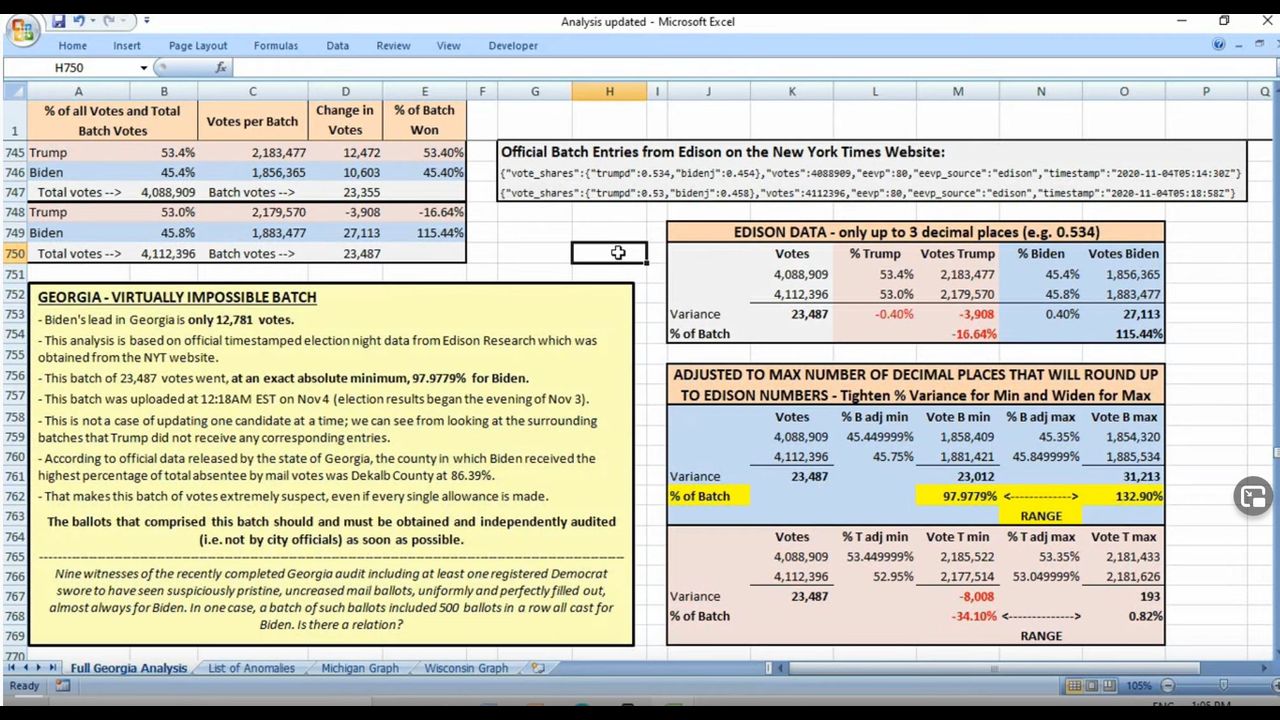This screenshot has width=1280, height=720.
Task: Save the workbook using Quick Access icon
Action: point(59,21)
